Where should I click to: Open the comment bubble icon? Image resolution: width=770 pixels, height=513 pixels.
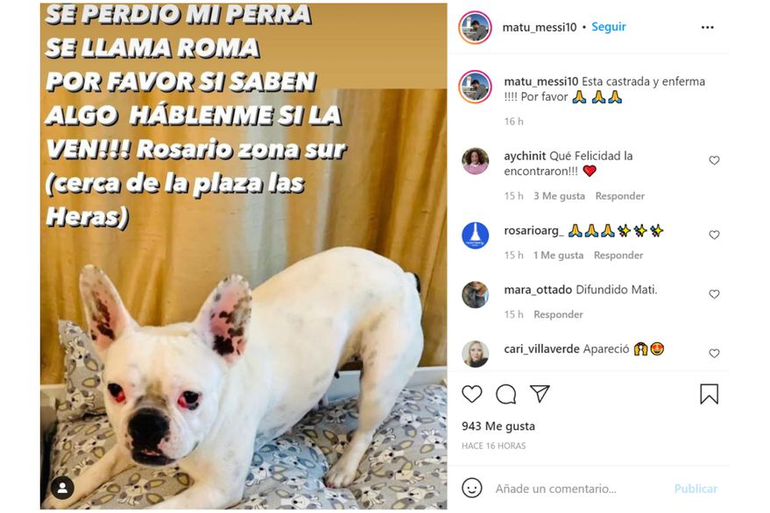click(506, 394)
